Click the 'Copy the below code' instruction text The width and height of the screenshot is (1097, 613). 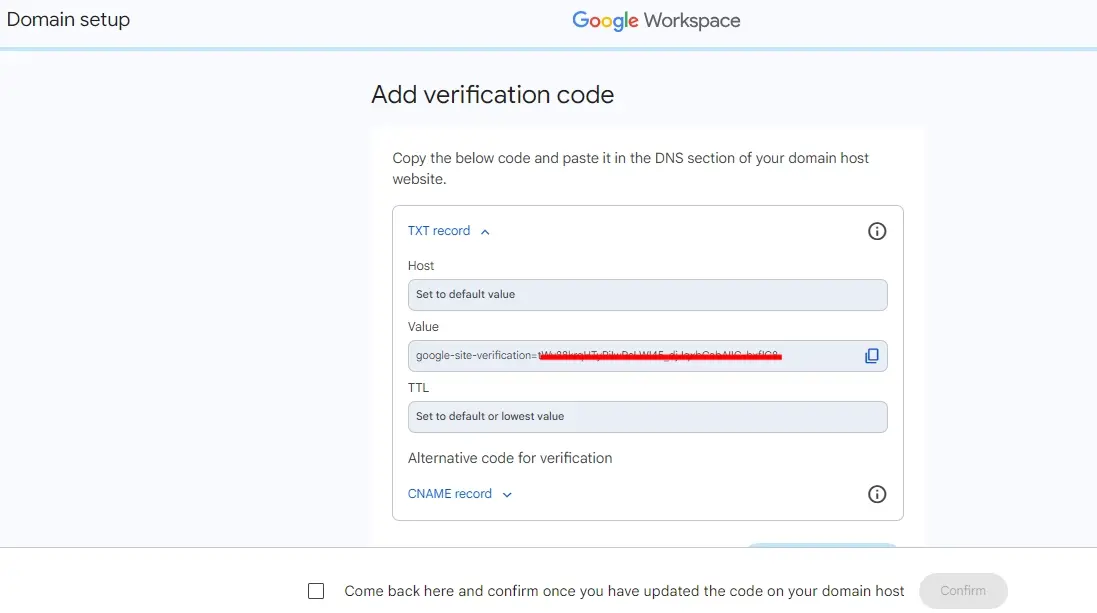630,169
